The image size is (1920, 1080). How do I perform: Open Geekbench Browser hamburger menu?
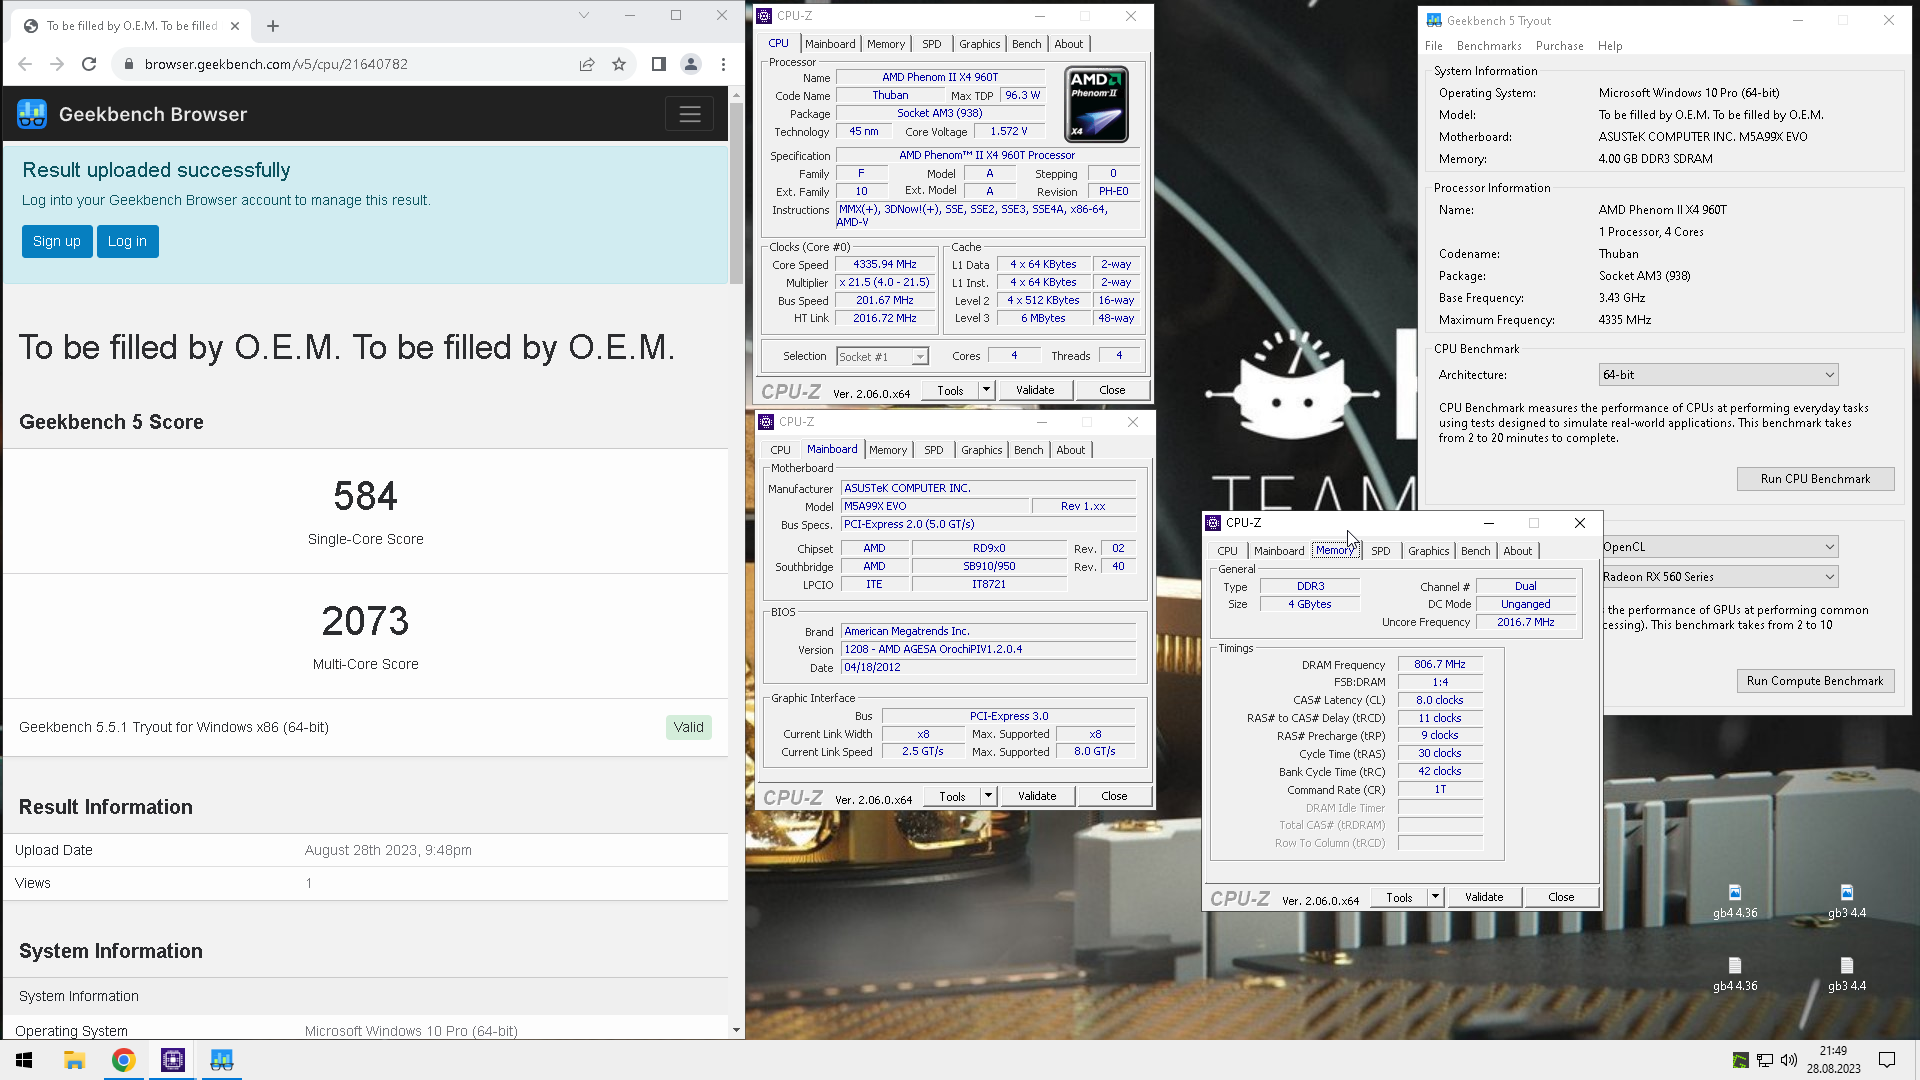(x=690, y=114)
